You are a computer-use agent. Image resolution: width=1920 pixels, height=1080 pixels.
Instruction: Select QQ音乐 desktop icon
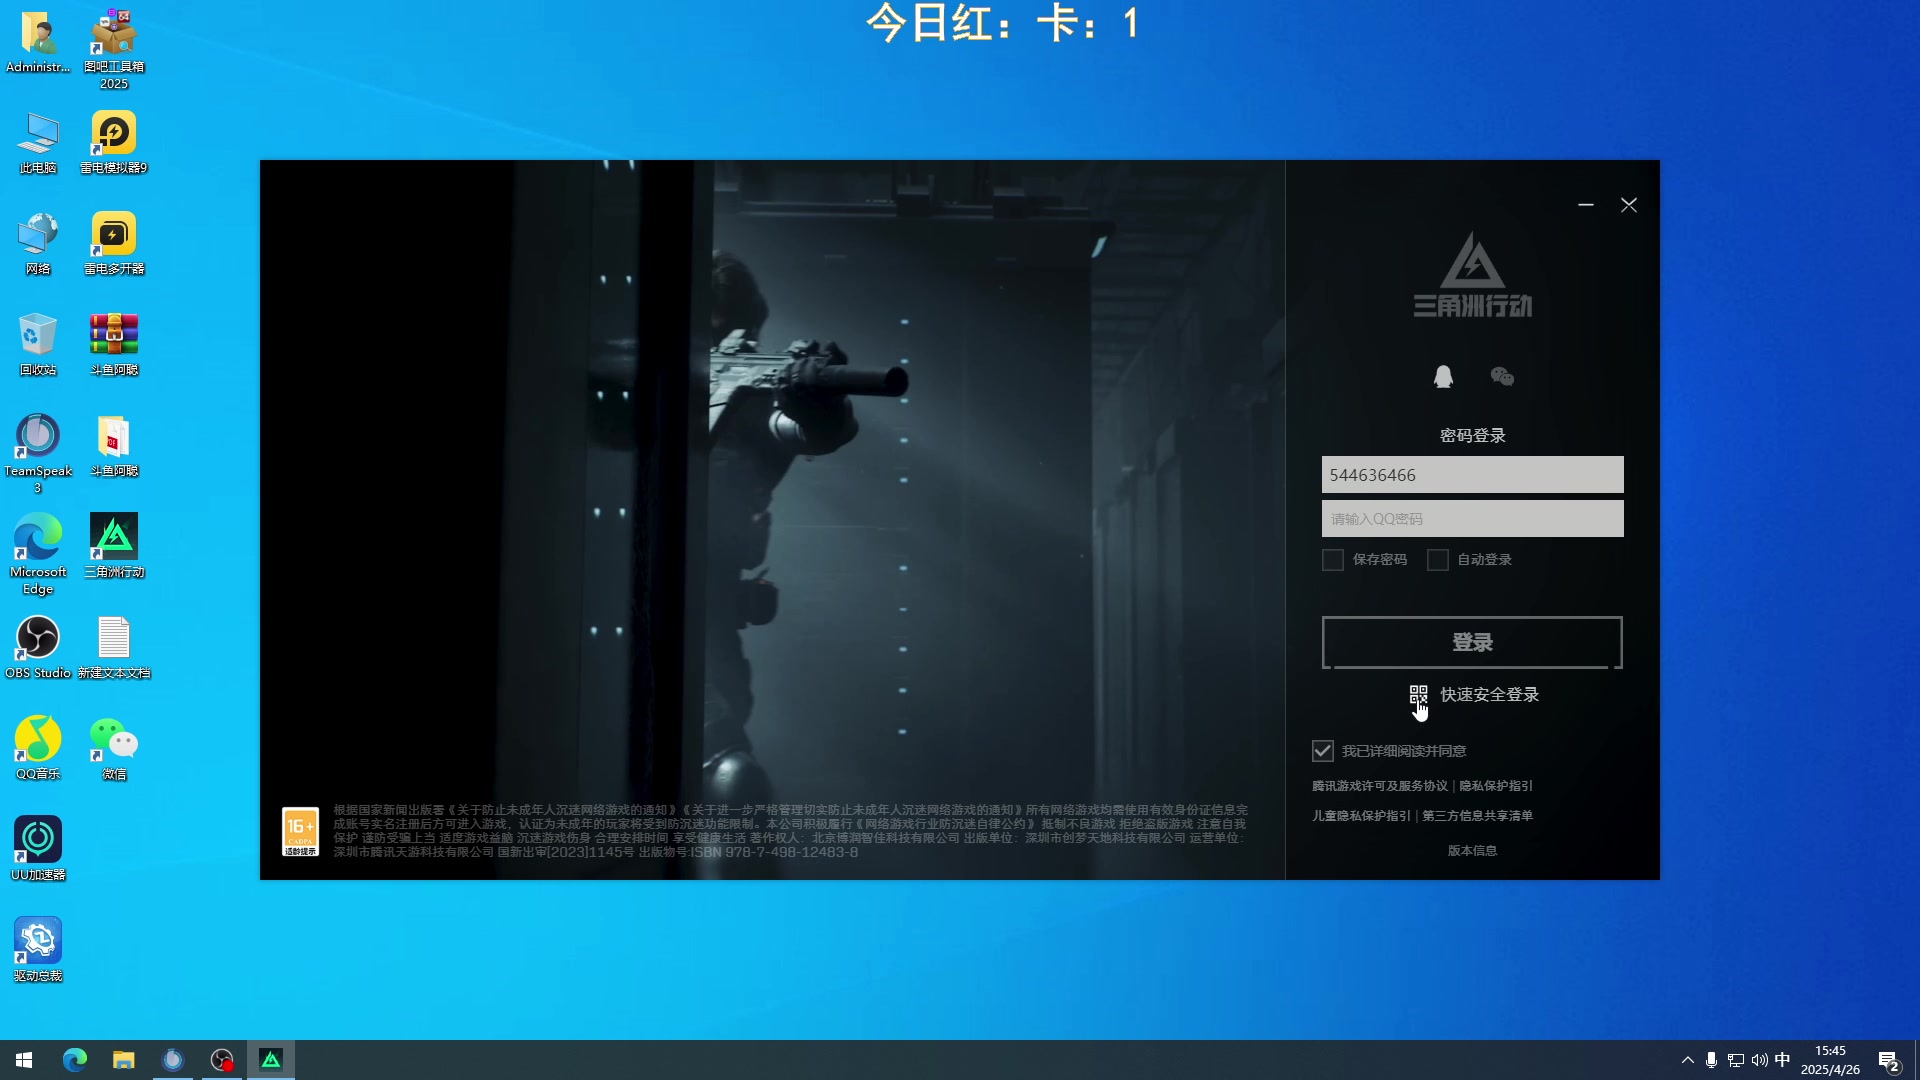point(38,749)
